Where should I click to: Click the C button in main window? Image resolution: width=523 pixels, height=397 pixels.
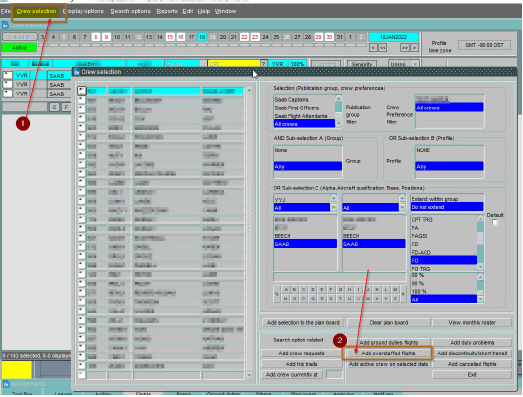54,107
